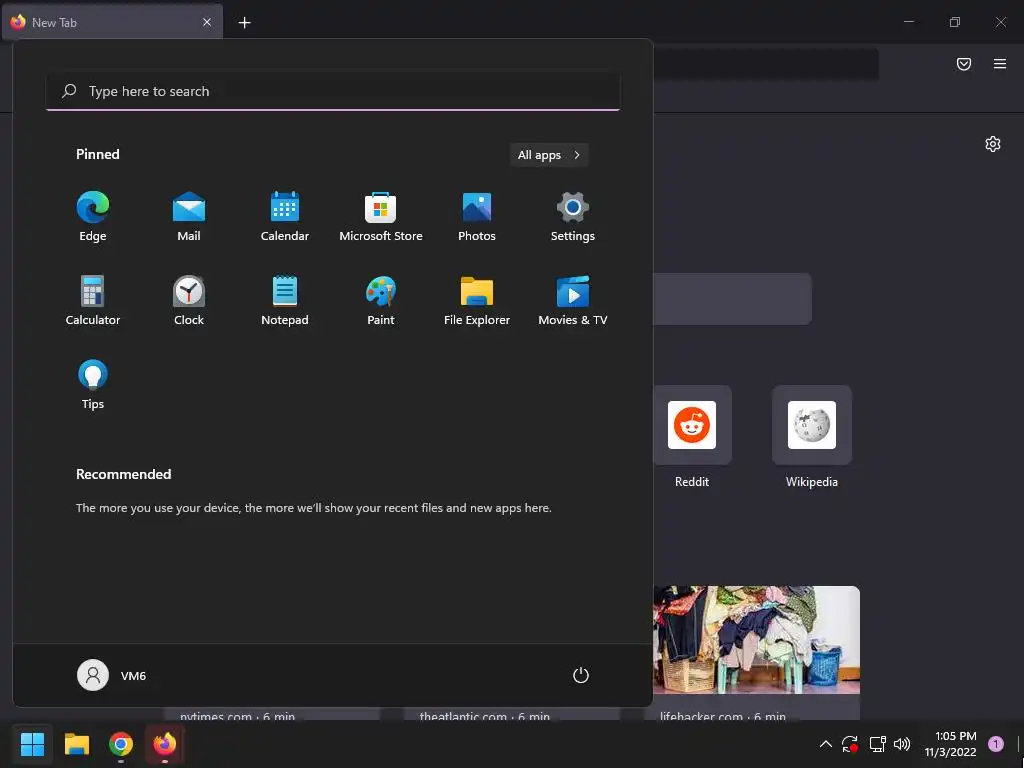Open the notification count badge
Image resolution: width=1024 pixels, height=768 pixels.
[x=995, y=743]
